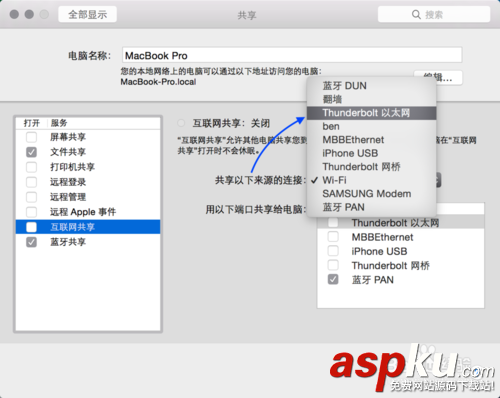Choose Wi-Fi in the popup menu
Image resolution: width=500 pixels, height=398 pixels.
pos(371,180)
